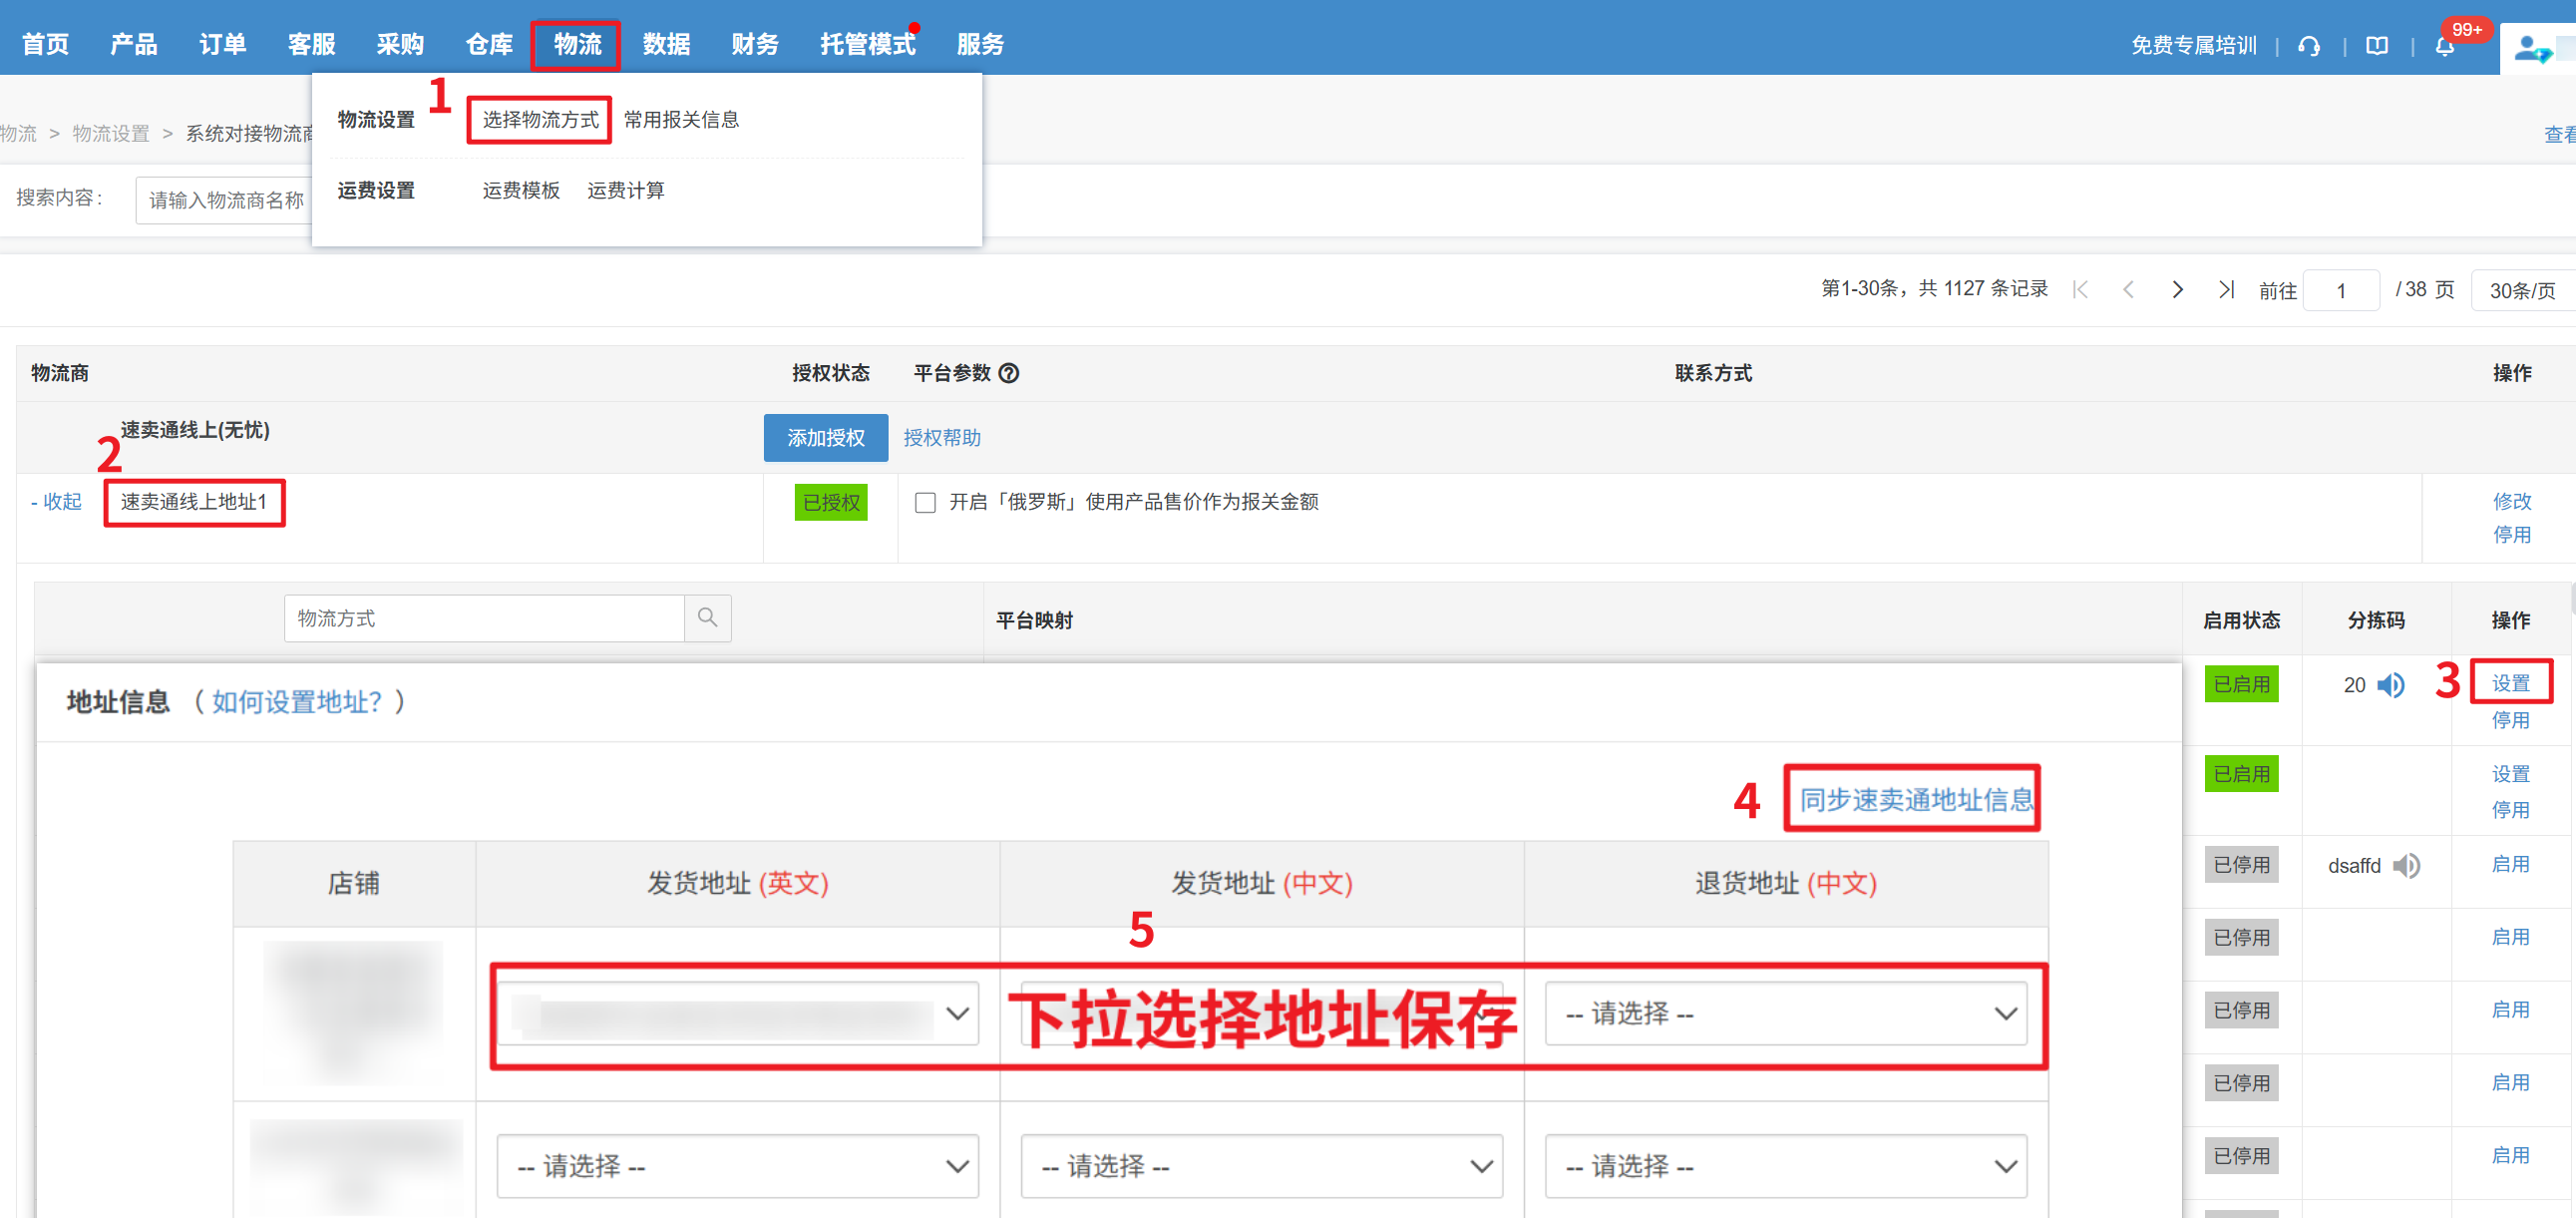This screenshot has height=1218, width=2576.
Task: Jump to last page arrow
Action: click(2225, 290)
